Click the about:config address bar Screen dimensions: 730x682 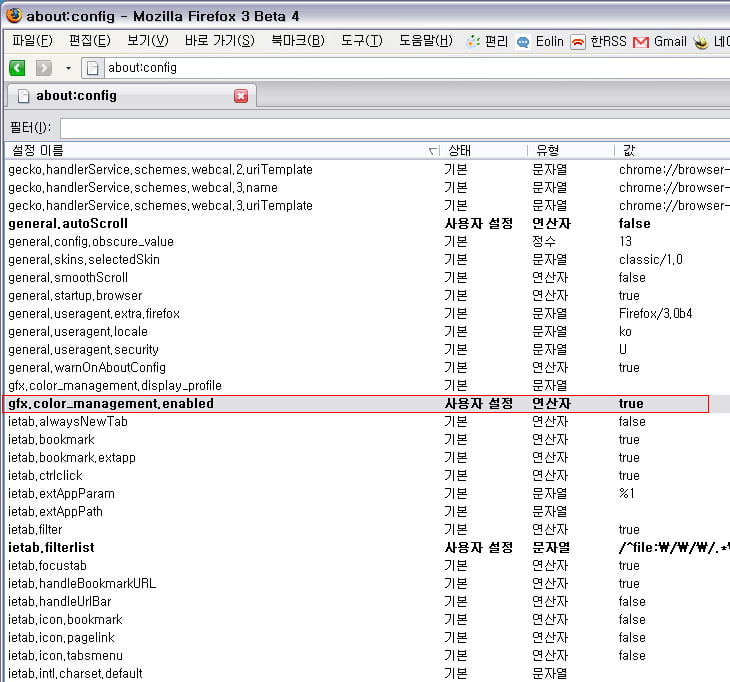[400, 68]
